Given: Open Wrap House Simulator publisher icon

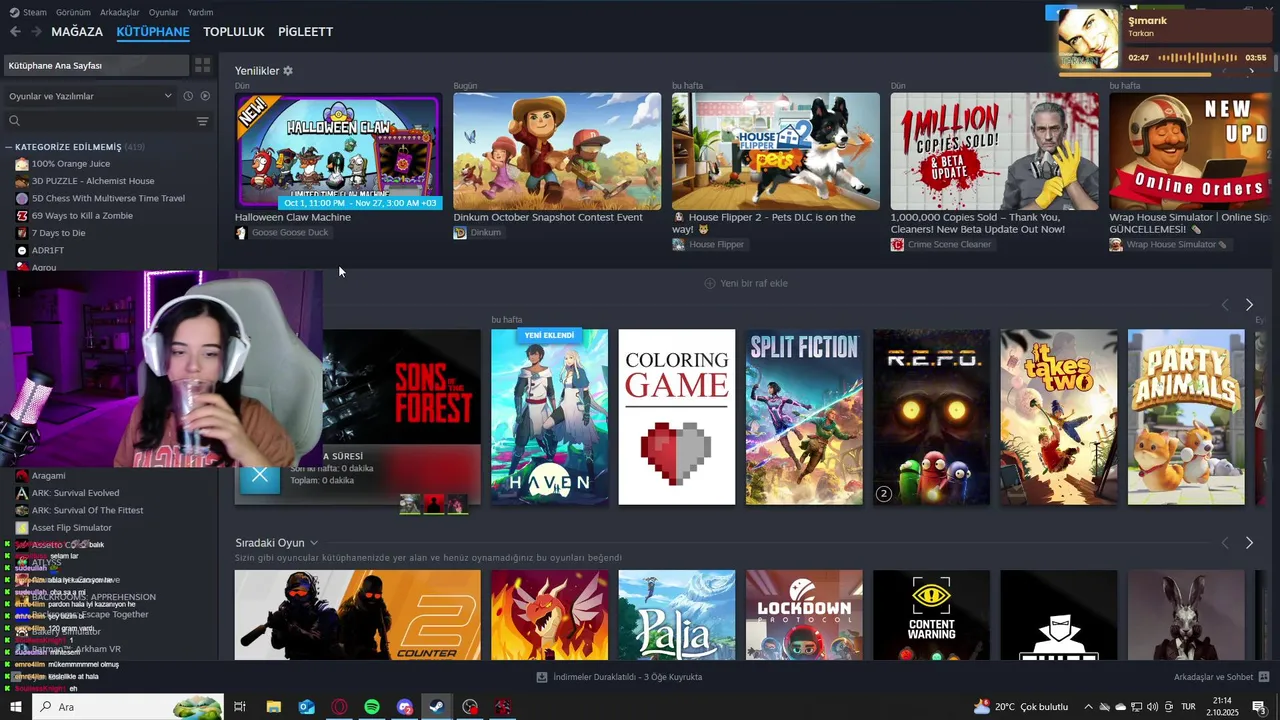Looking at the screenshot, I should point(1116,245).
